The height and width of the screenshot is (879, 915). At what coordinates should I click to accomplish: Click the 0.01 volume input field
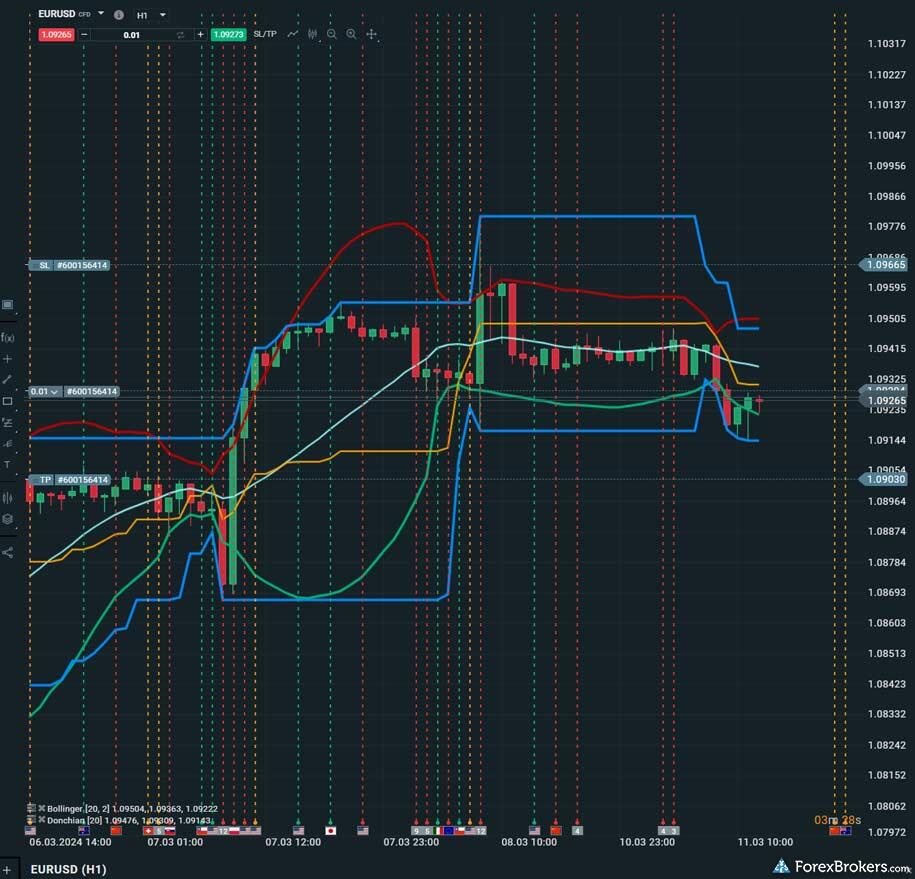tap(131, 34)
